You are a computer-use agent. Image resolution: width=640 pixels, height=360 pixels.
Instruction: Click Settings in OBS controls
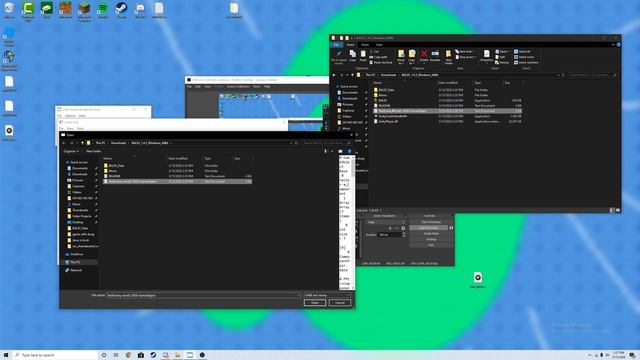coord(431,239)
